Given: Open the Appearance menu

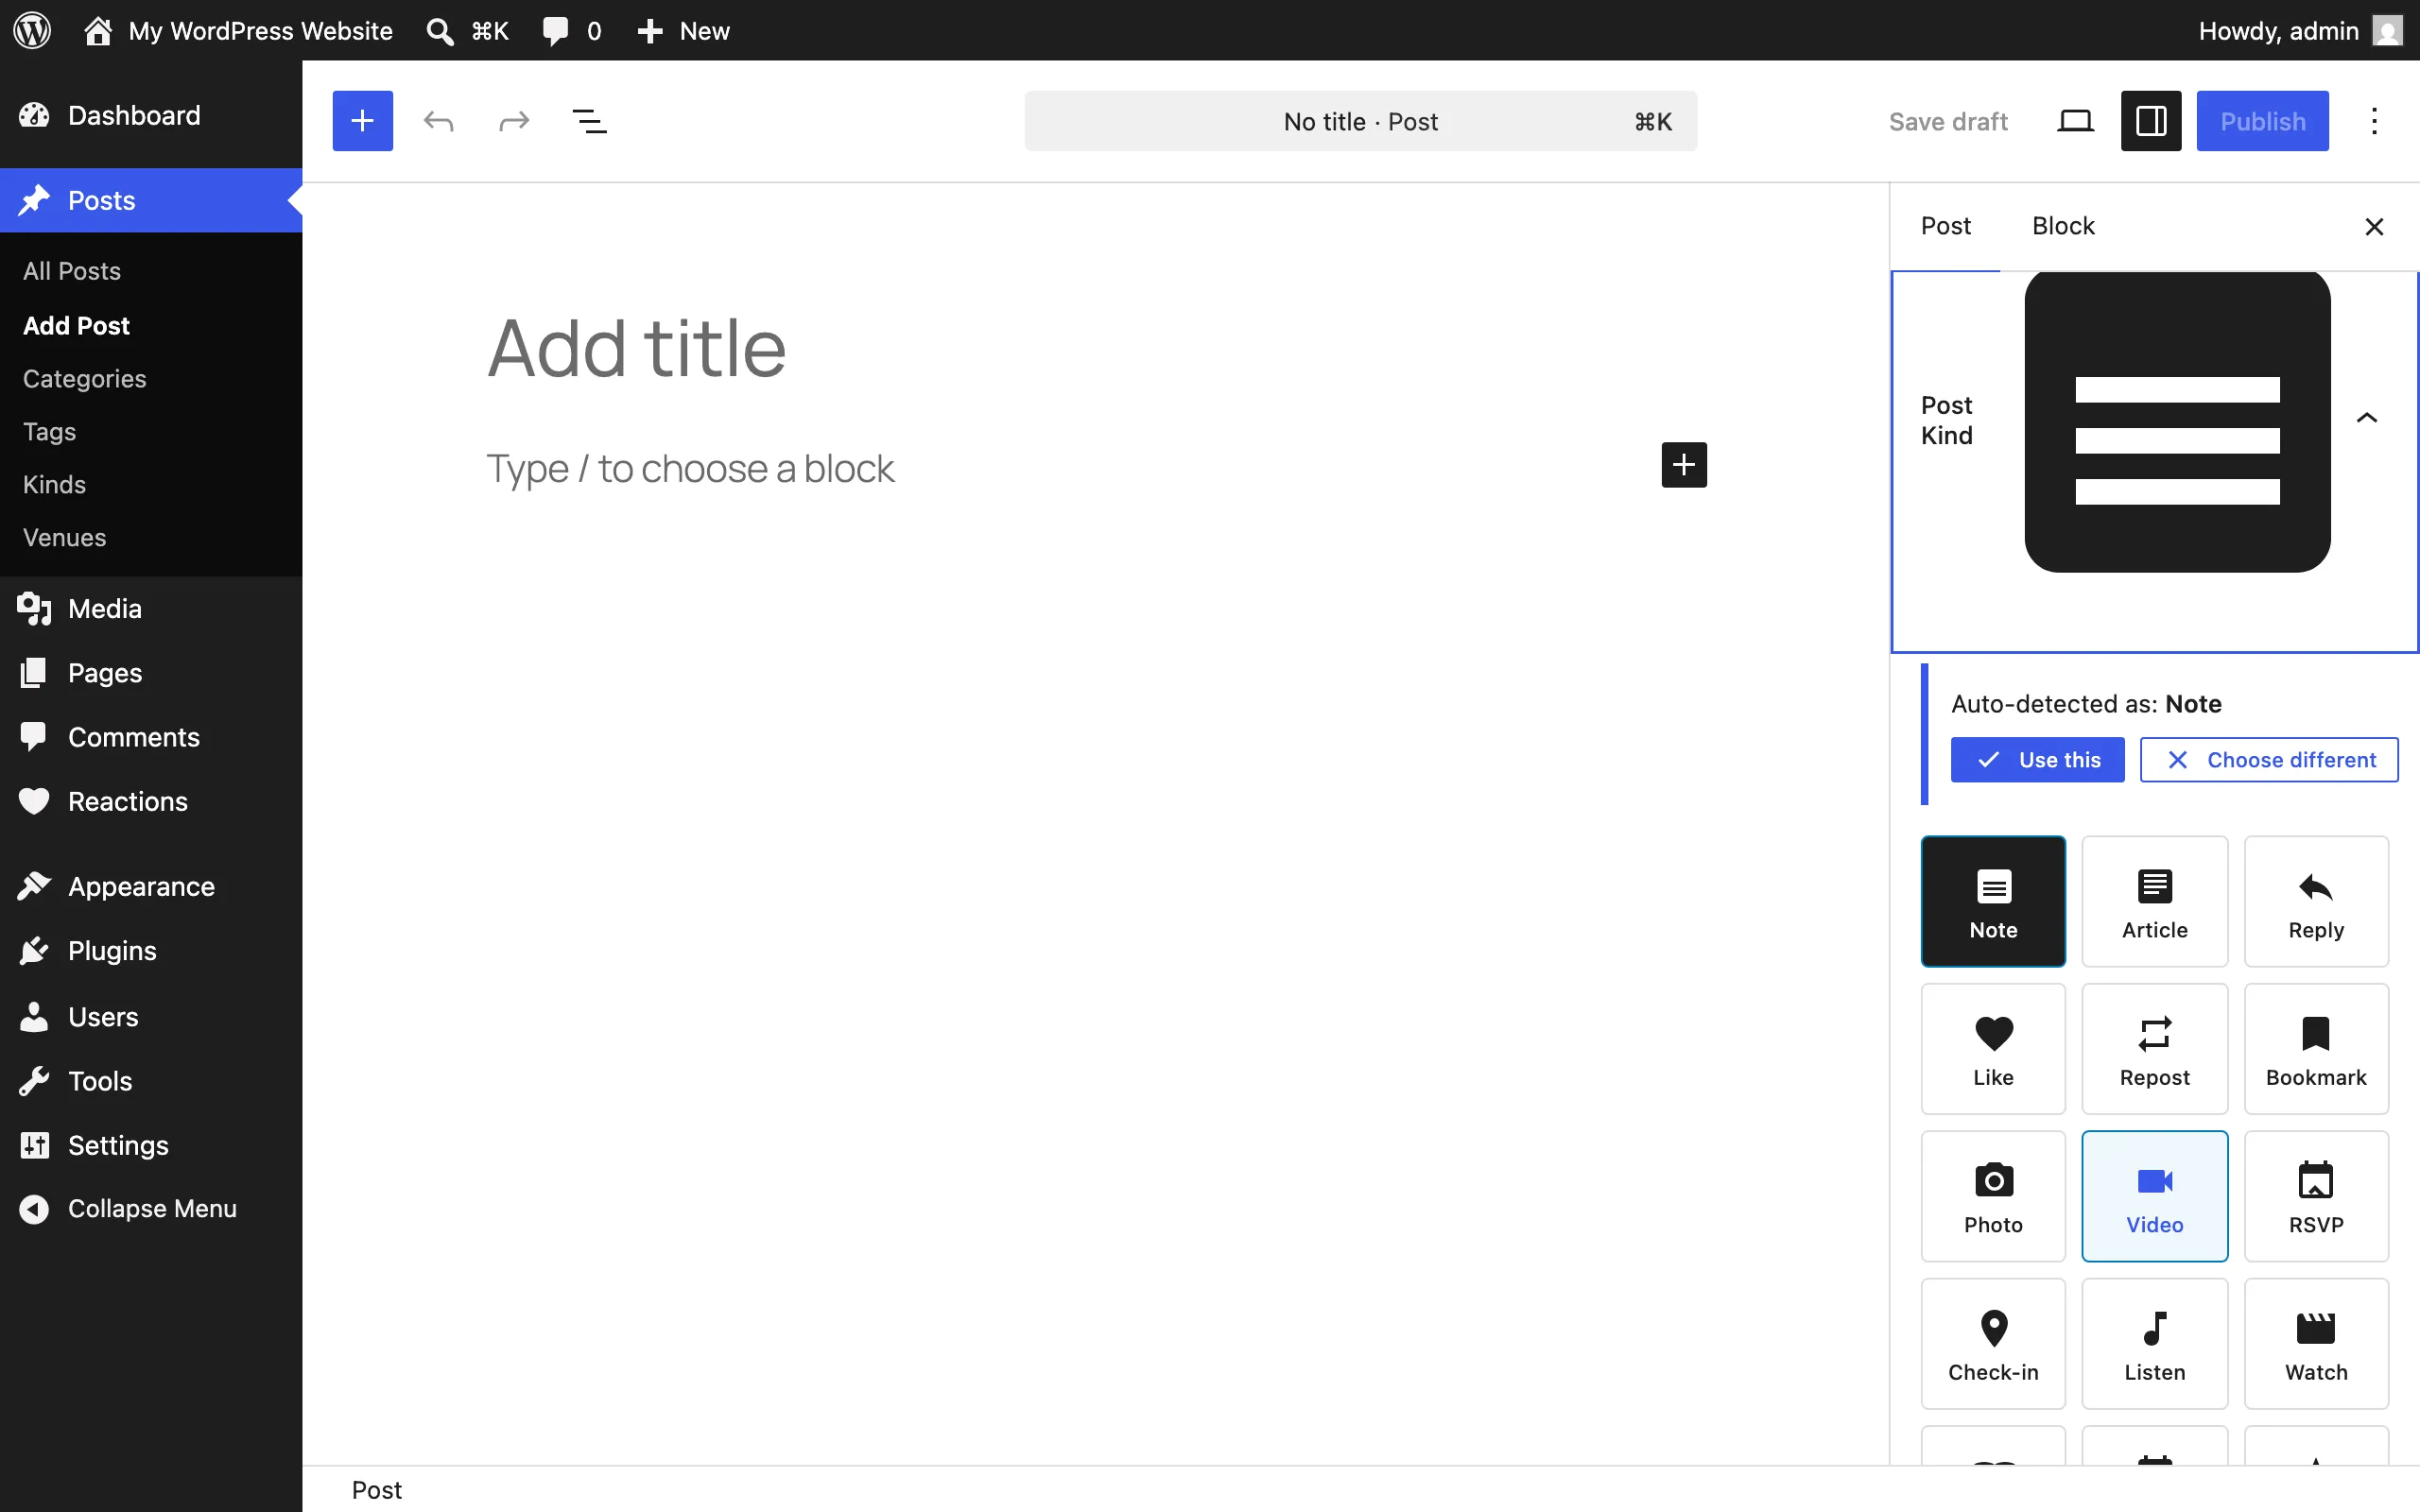Looking at the screenshot, I should click(x=151, y=886).
